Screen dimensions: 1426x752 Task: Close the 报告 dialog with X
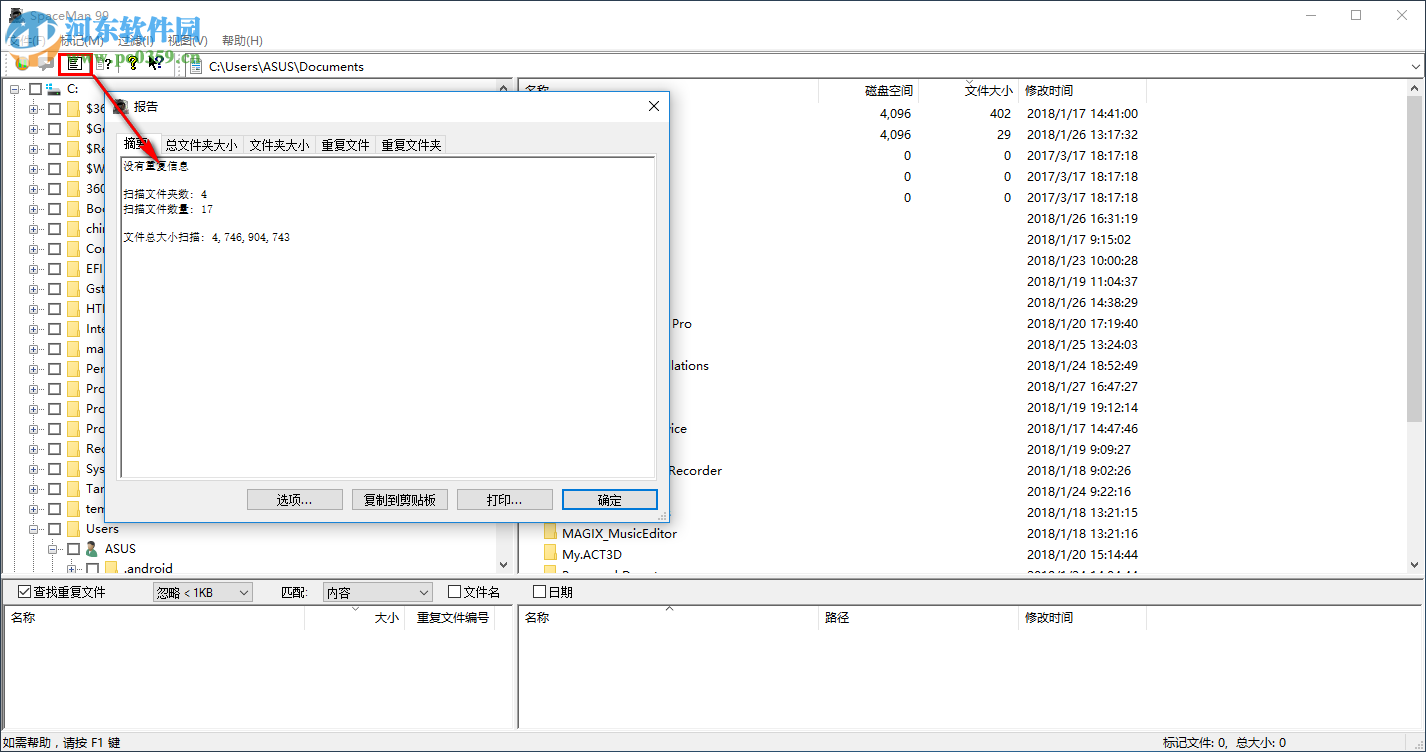654,106
